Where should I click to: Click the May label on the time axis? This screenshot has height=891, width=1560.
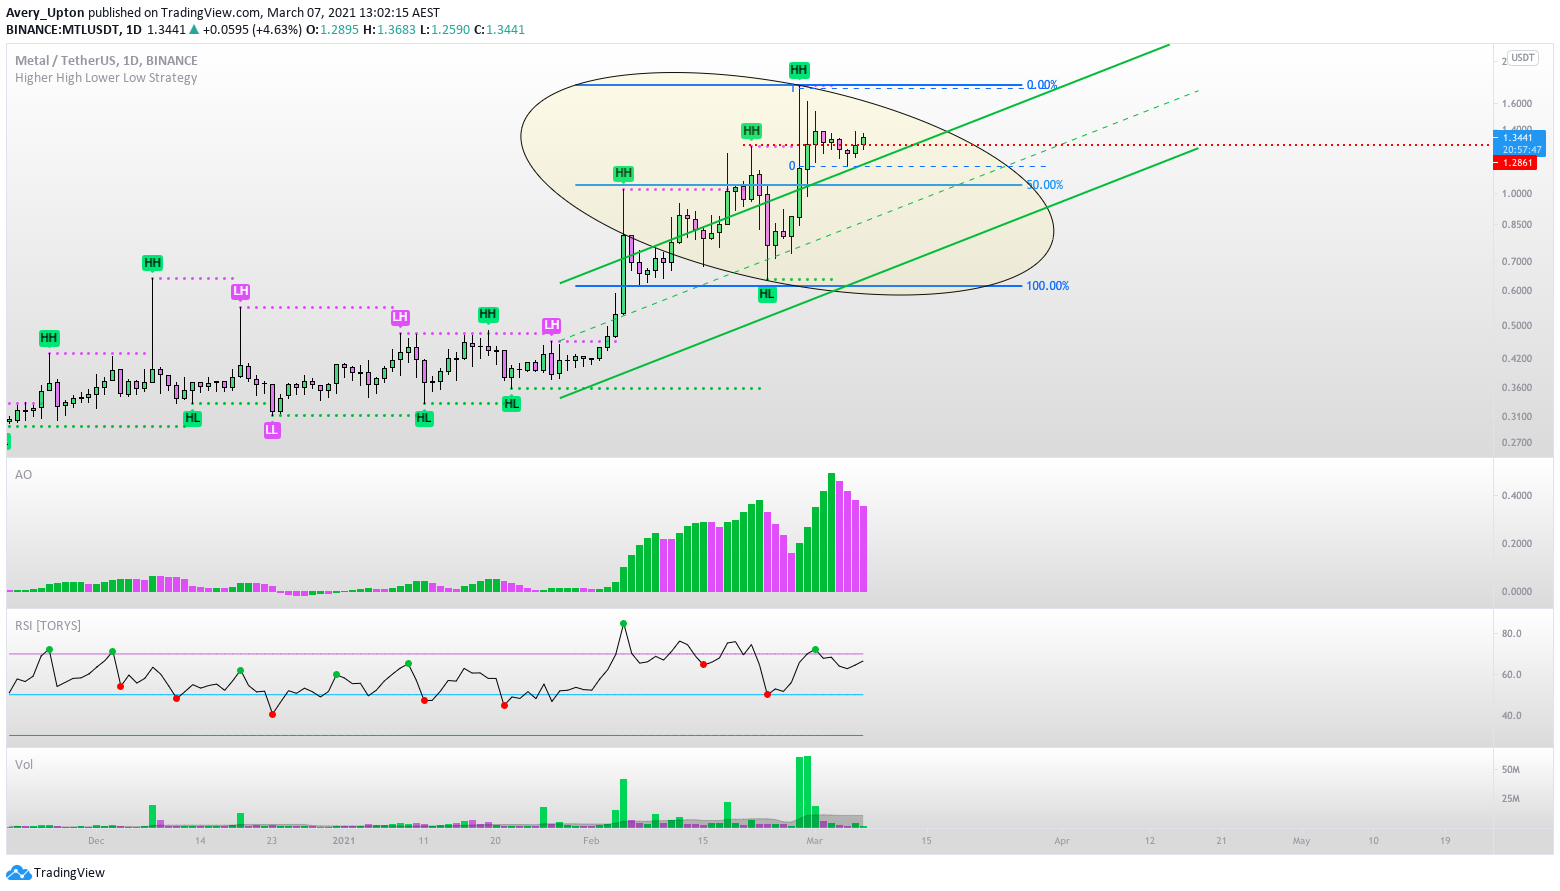point(1301,841)
